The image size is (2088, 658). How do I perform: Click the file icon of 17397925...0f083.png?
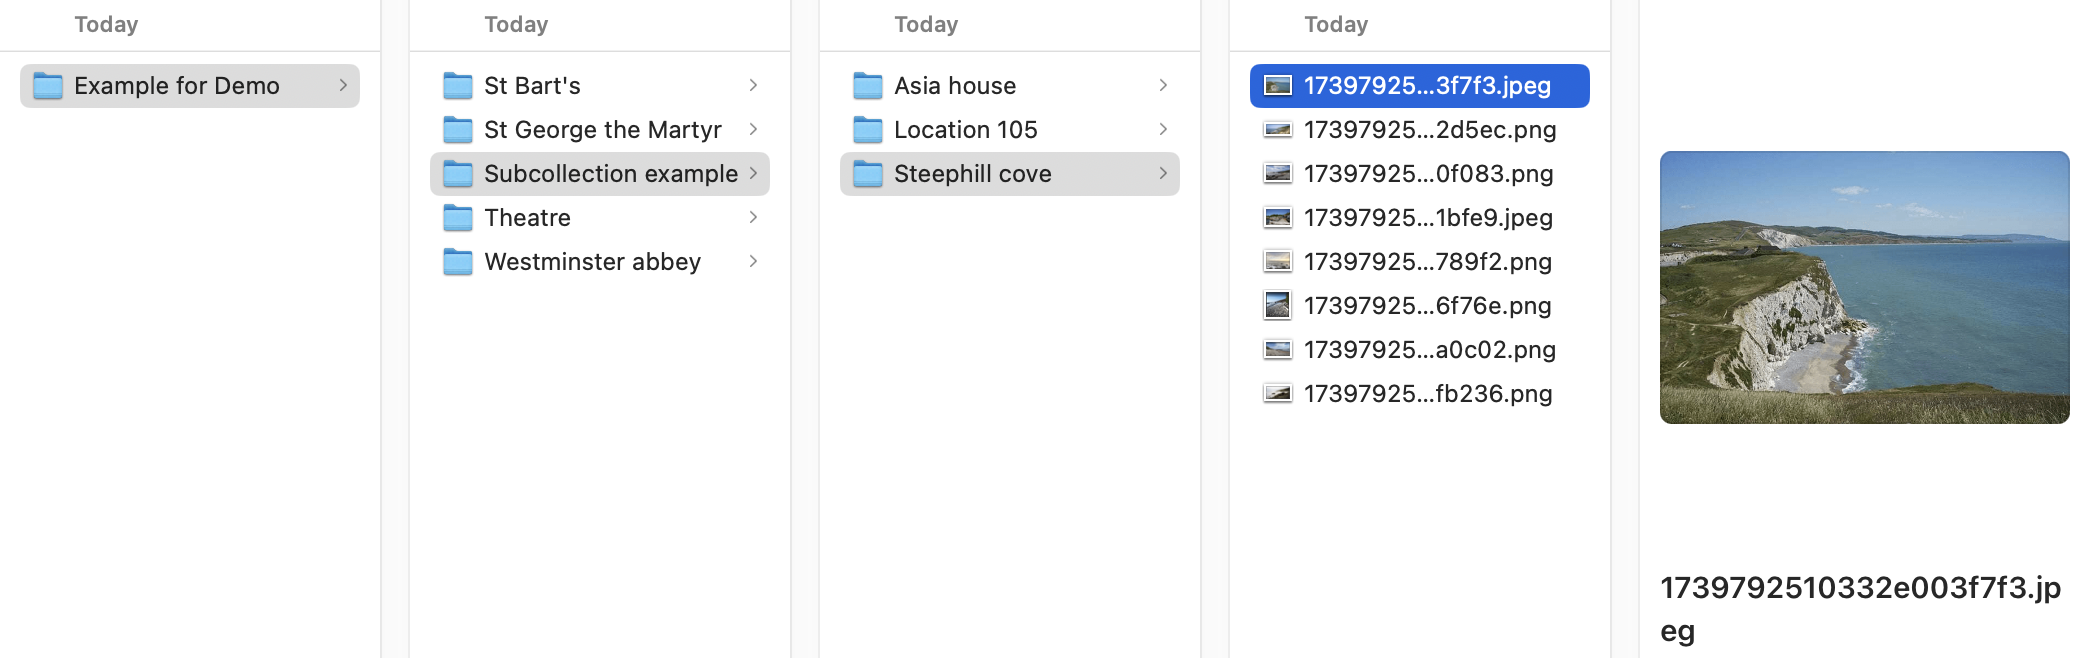[x=1278, y=174]
